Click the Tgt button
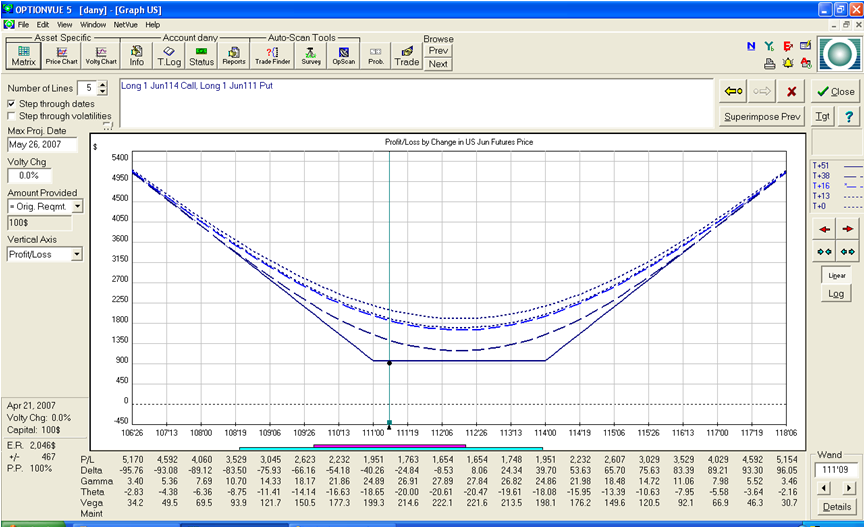 (x=823, y=116)
